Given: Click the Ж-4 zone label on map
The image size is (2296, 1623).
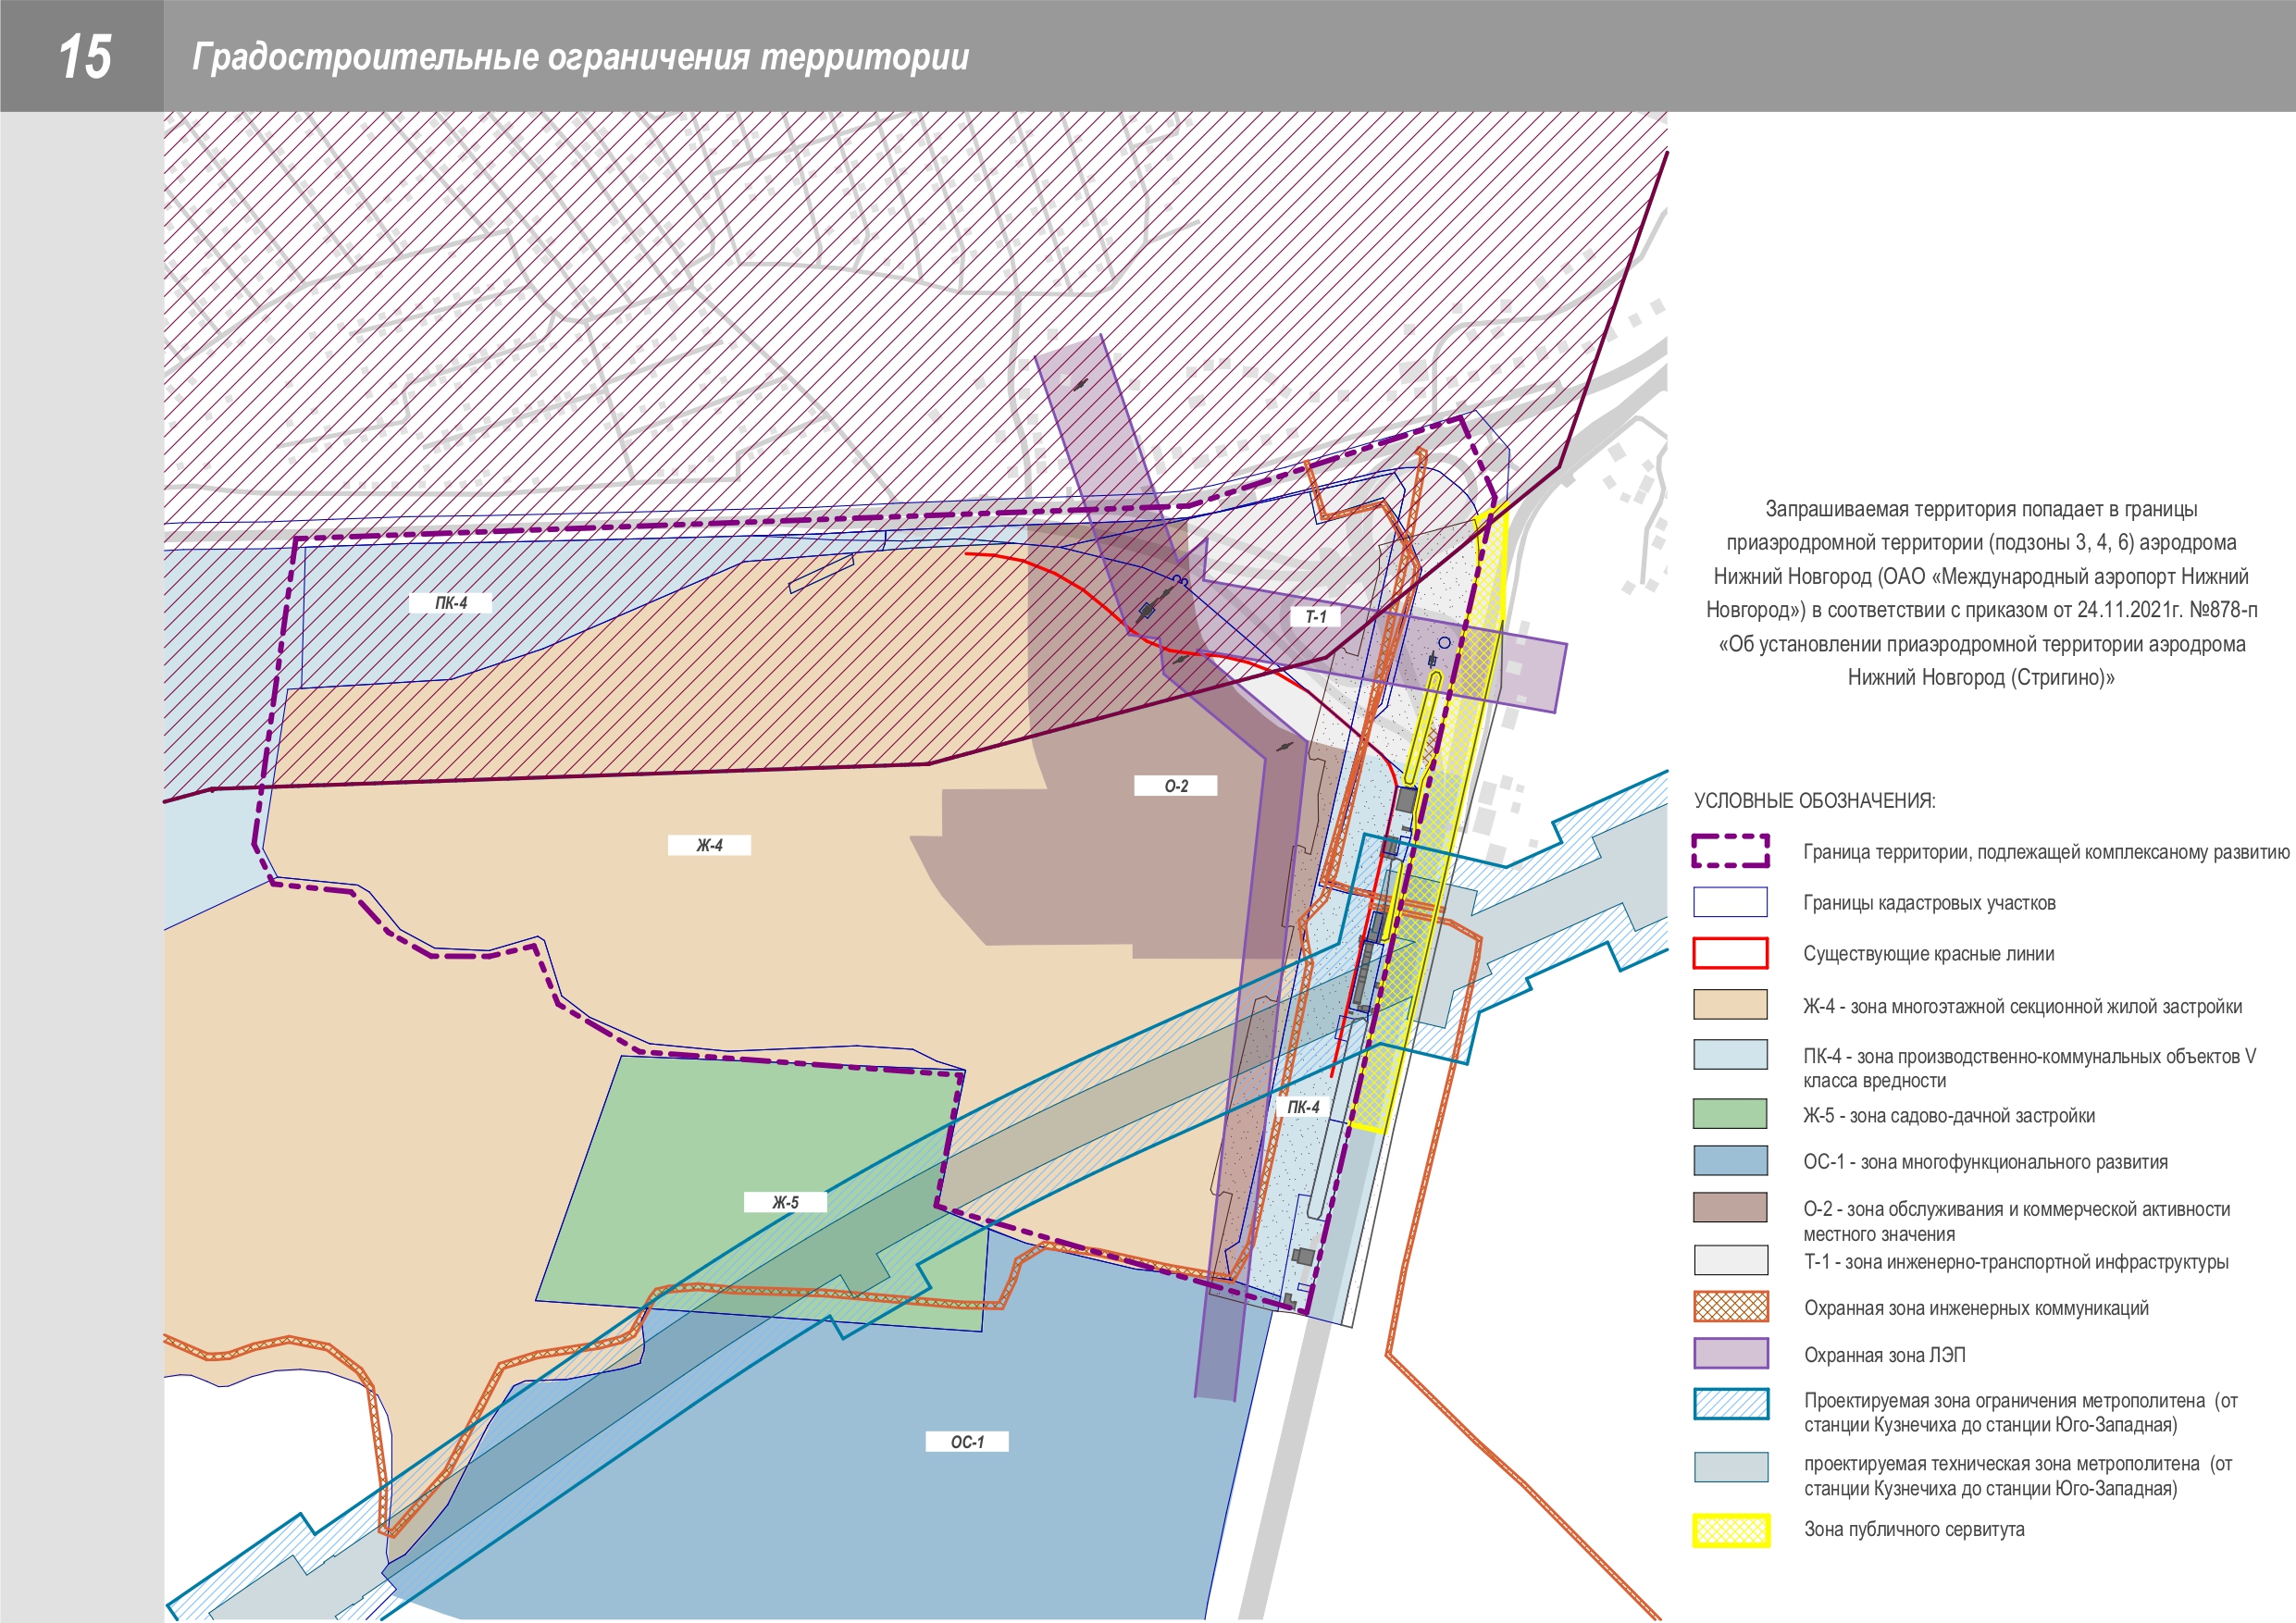Looking at the screenshot, I should [x=709, y=845].
